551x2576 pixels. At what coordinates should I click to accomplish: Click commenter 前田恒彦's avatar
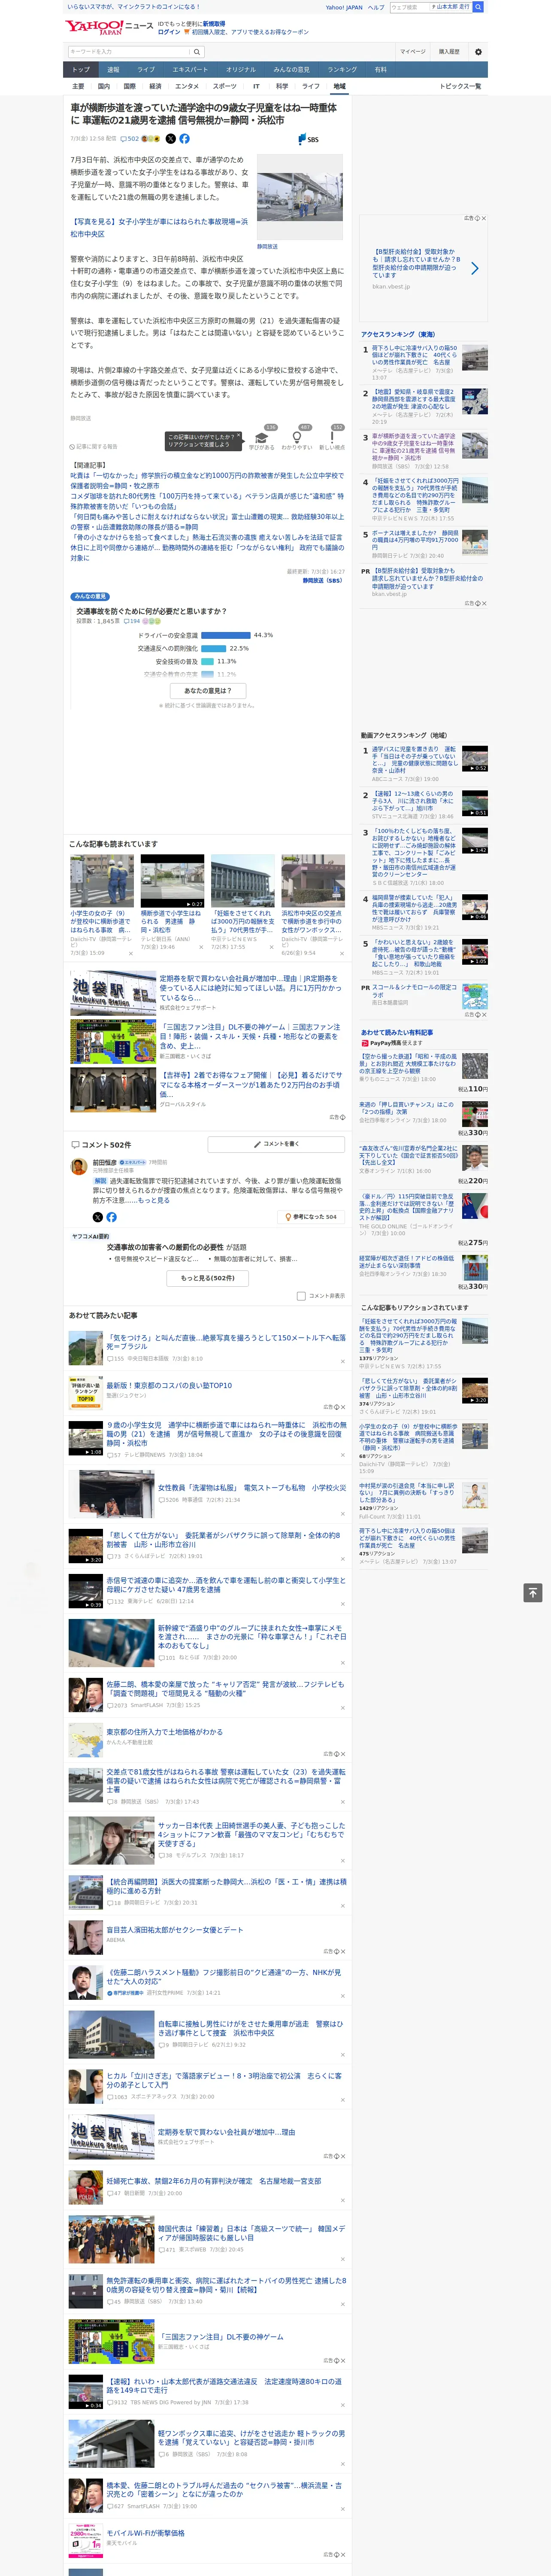[78, 1167]
